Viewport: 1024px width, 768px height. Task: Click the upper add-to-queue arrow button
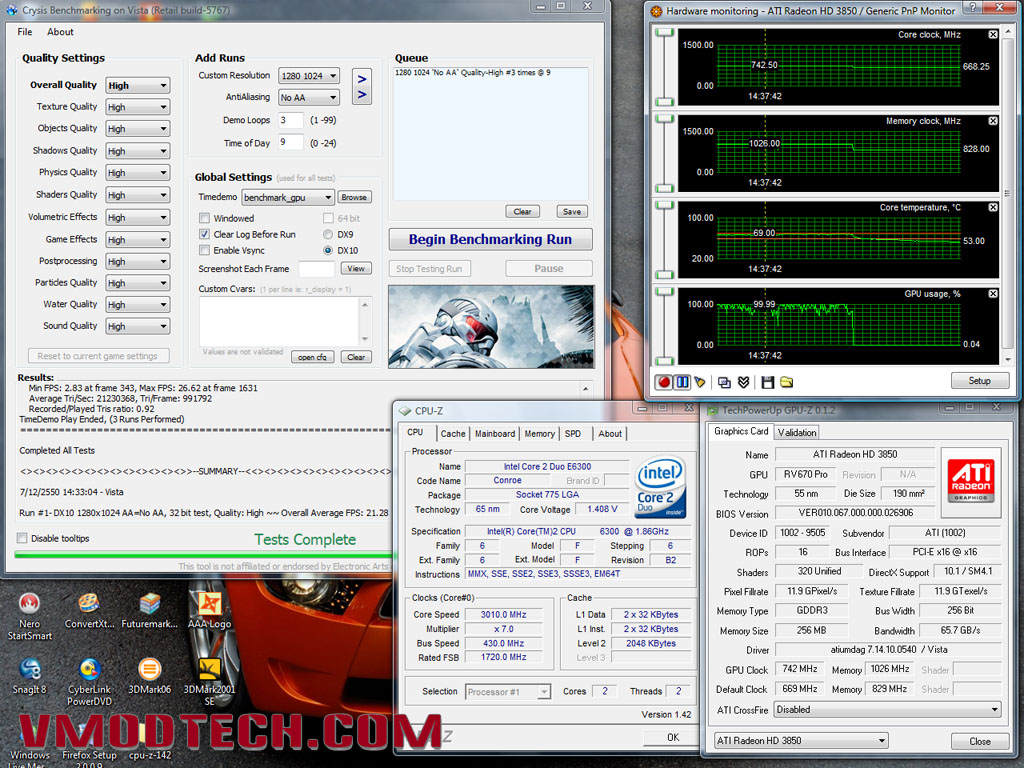tap(362, 78)
